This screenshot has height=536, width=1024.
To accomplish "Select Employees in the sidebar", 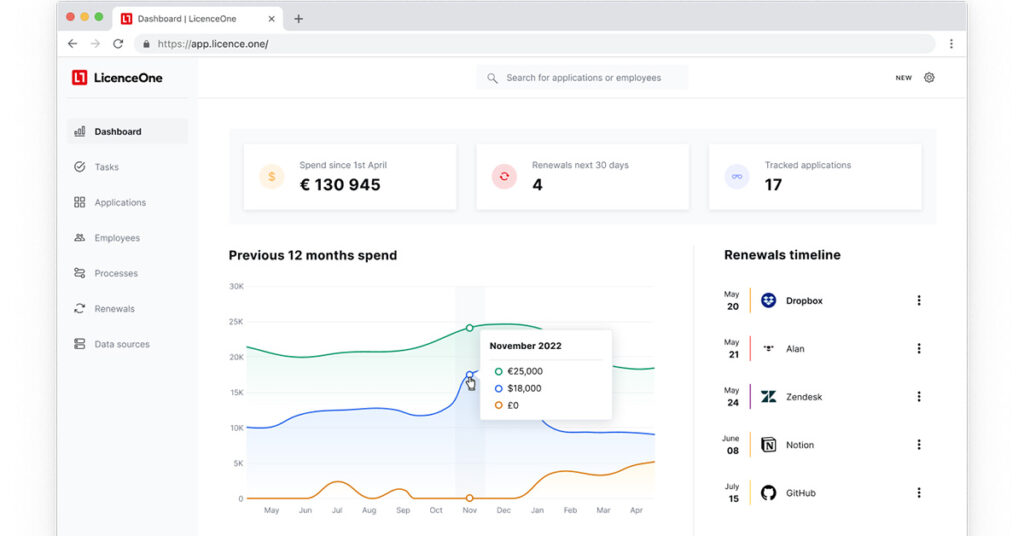I will [x=117, y=238].
